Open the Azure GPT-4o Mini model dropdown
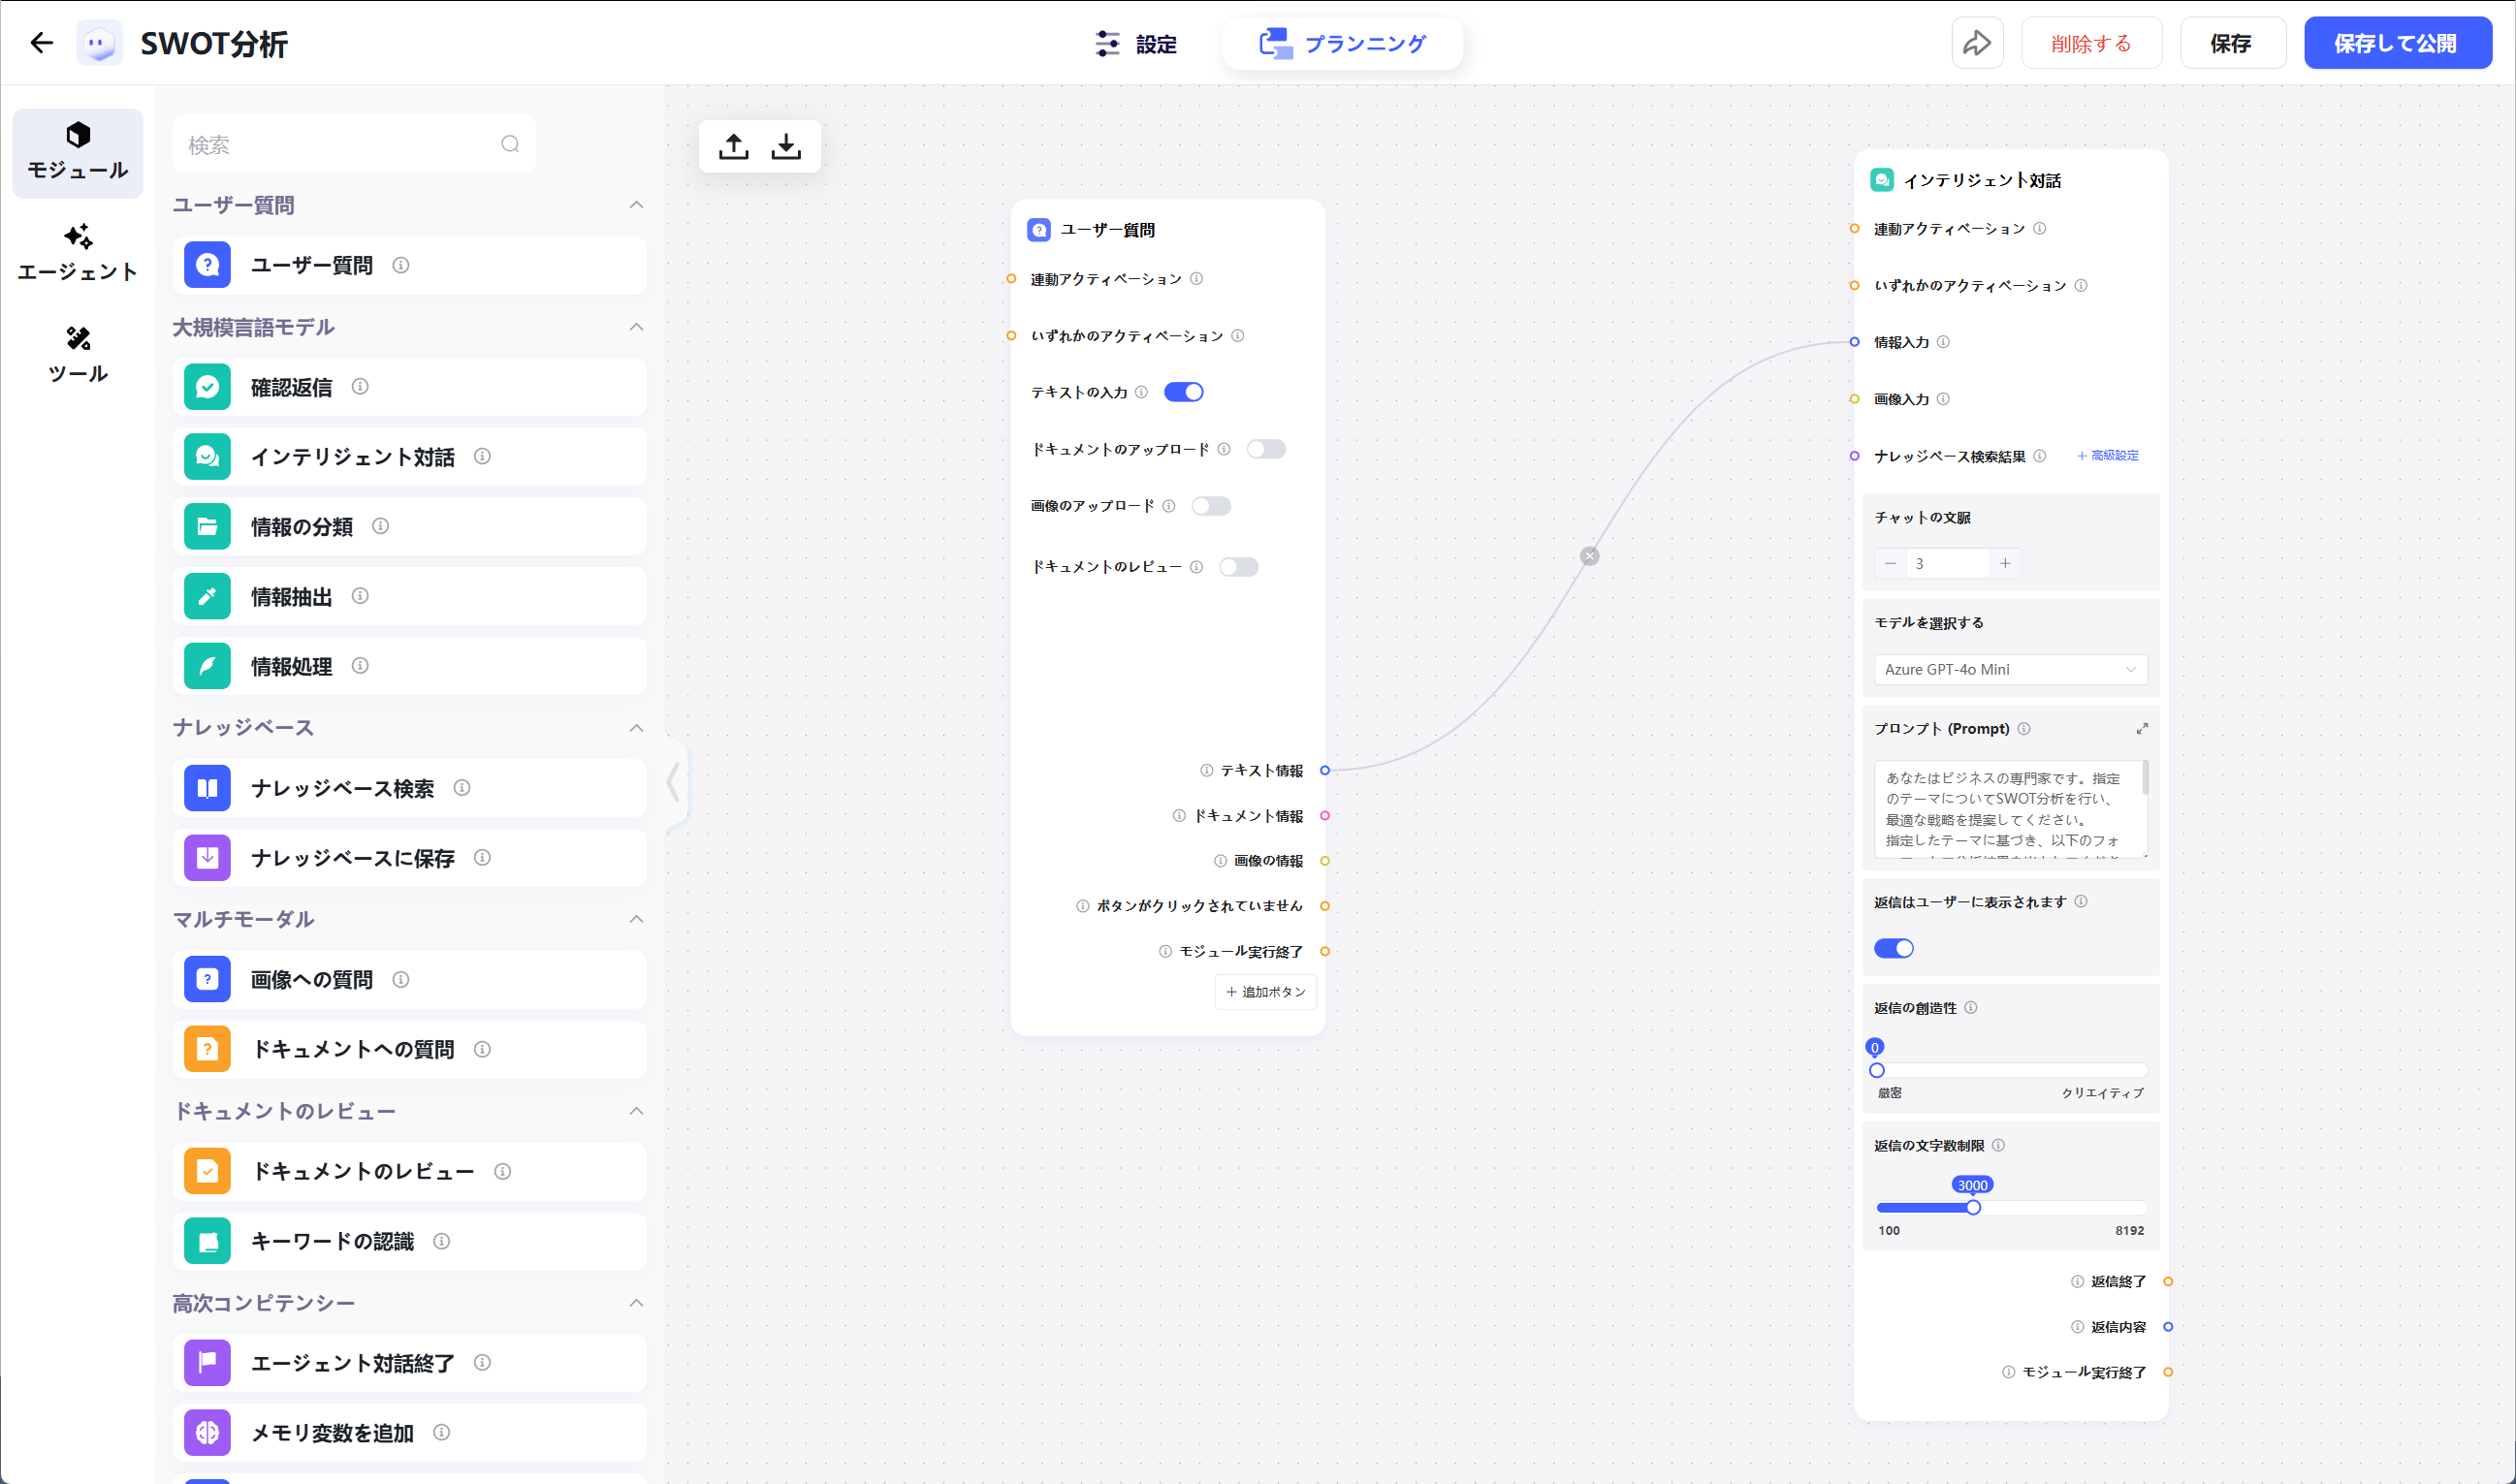 pos(2010,669)
